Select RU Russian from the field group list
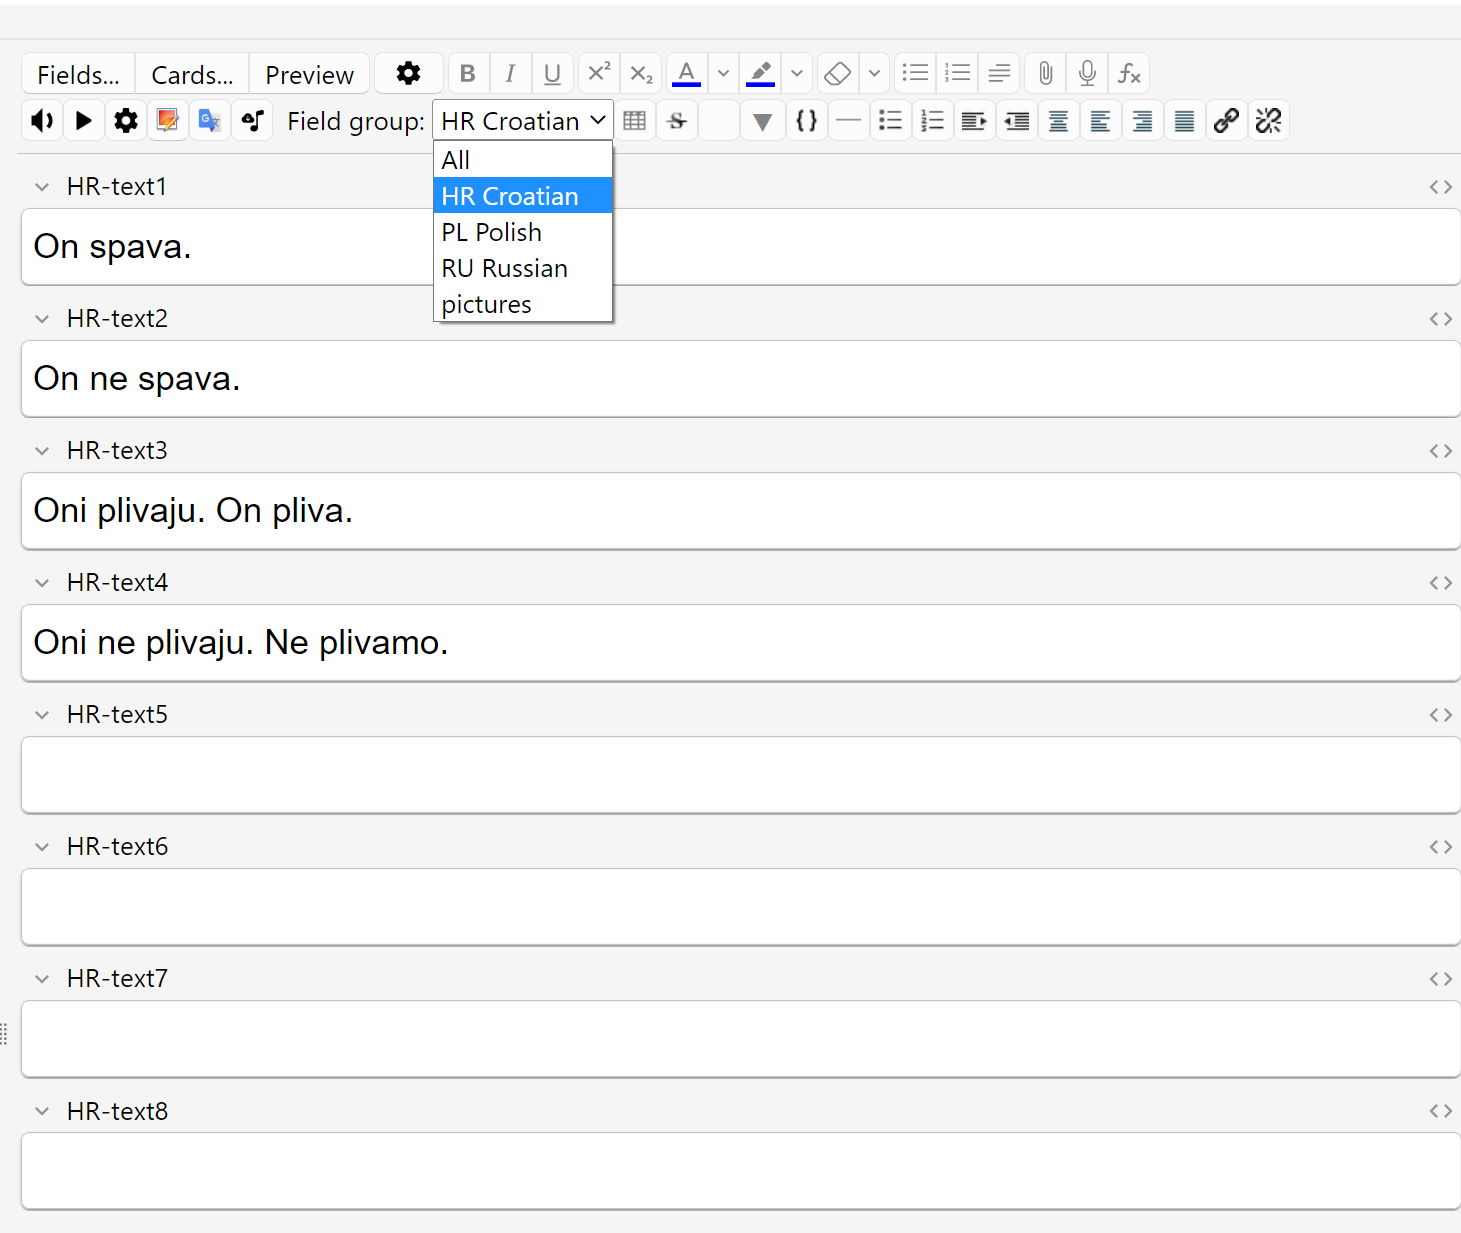The image size is (1461, 1233). point(504,268)
